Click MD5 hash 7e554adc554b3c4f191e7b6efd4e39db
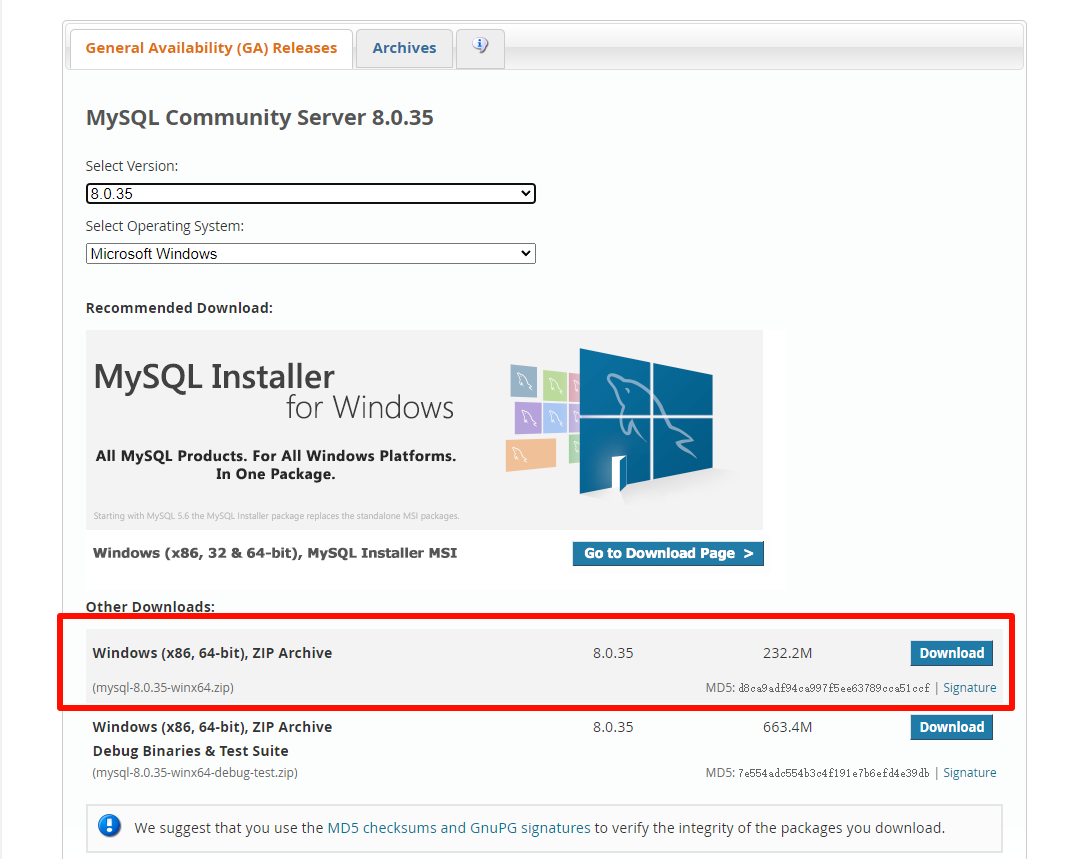The width and height of the screenshot is (1069, 859). click(x=834, y=773)
